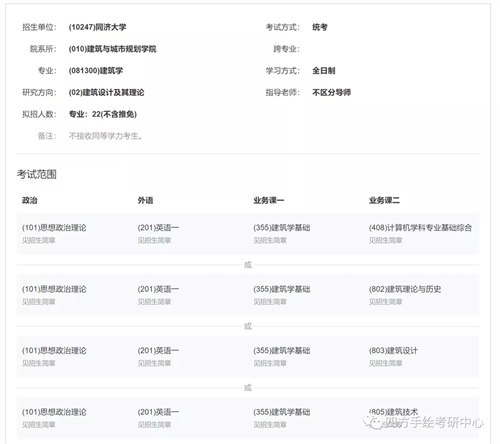
Task: Click the 研究方向 label
Action: click(39, 92)
